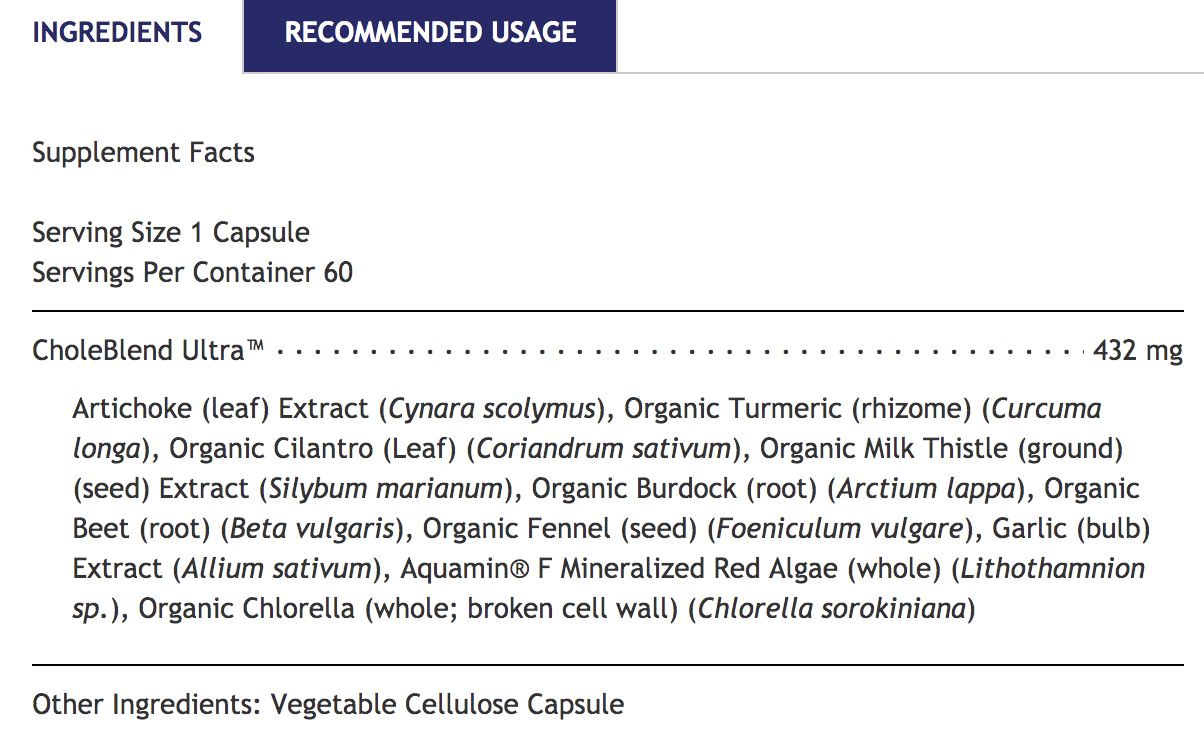This screenshot has height=738, width=1204.
Task: Click the 432 mg amount
Action: pos(1138,351)
